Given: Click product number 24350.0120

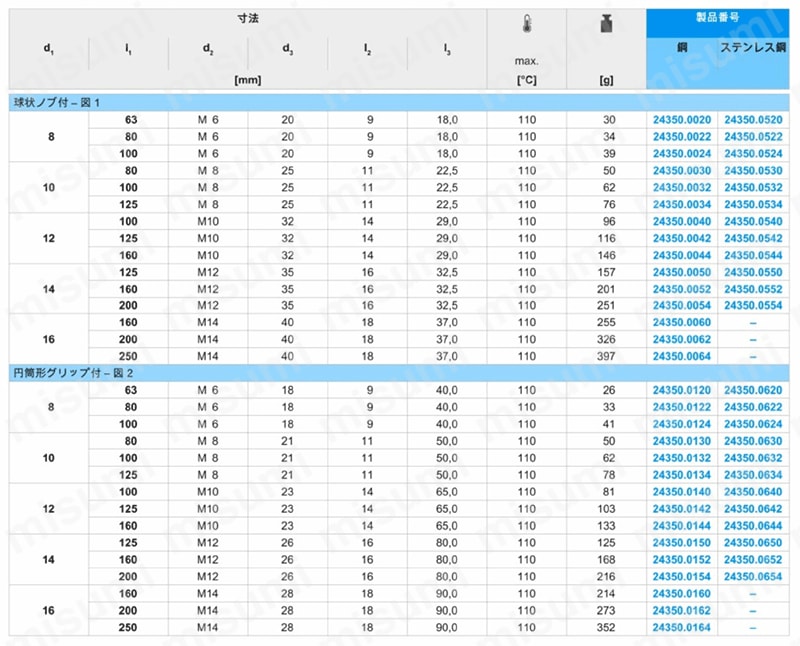Looking at the screenshot, I should coord(682,390).
